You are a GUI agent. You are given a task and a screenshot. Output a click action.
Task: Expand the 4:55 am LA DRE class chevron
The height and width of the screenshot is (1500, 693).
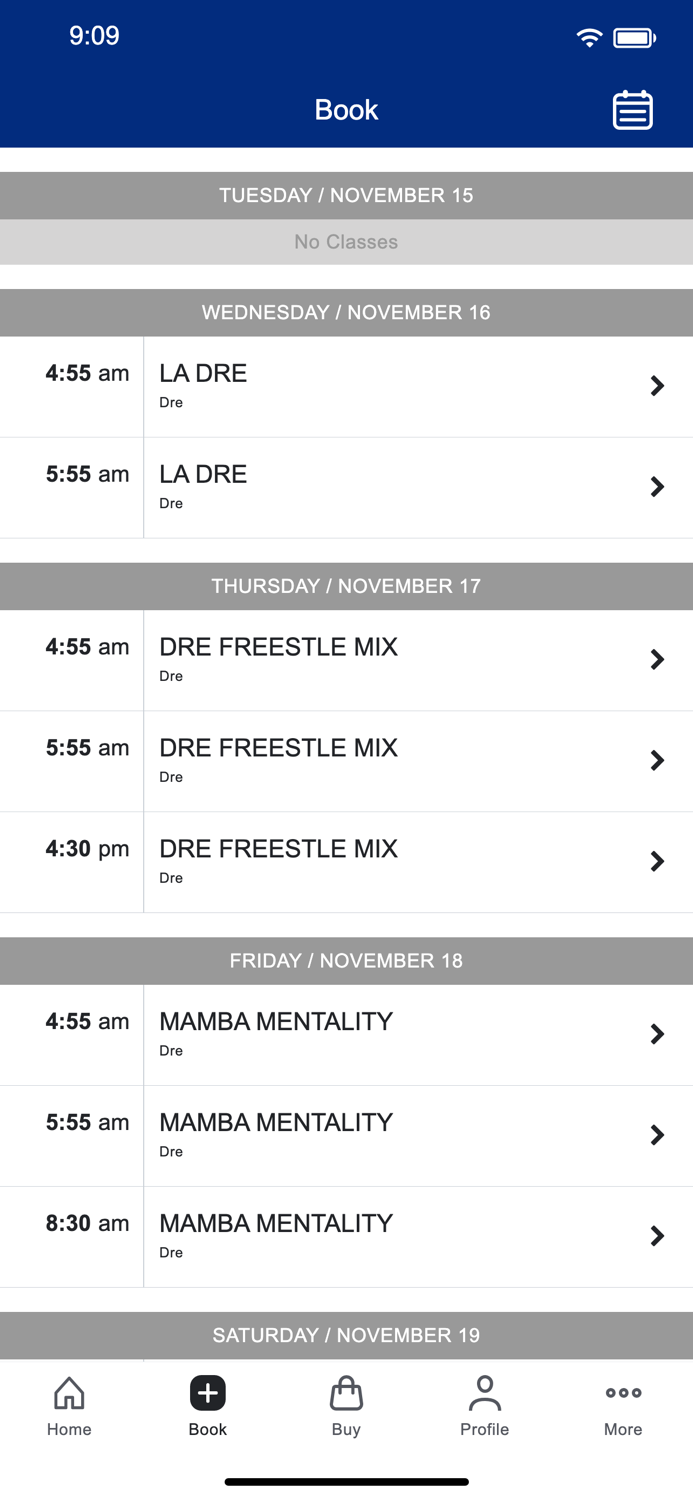click(658, 386)
